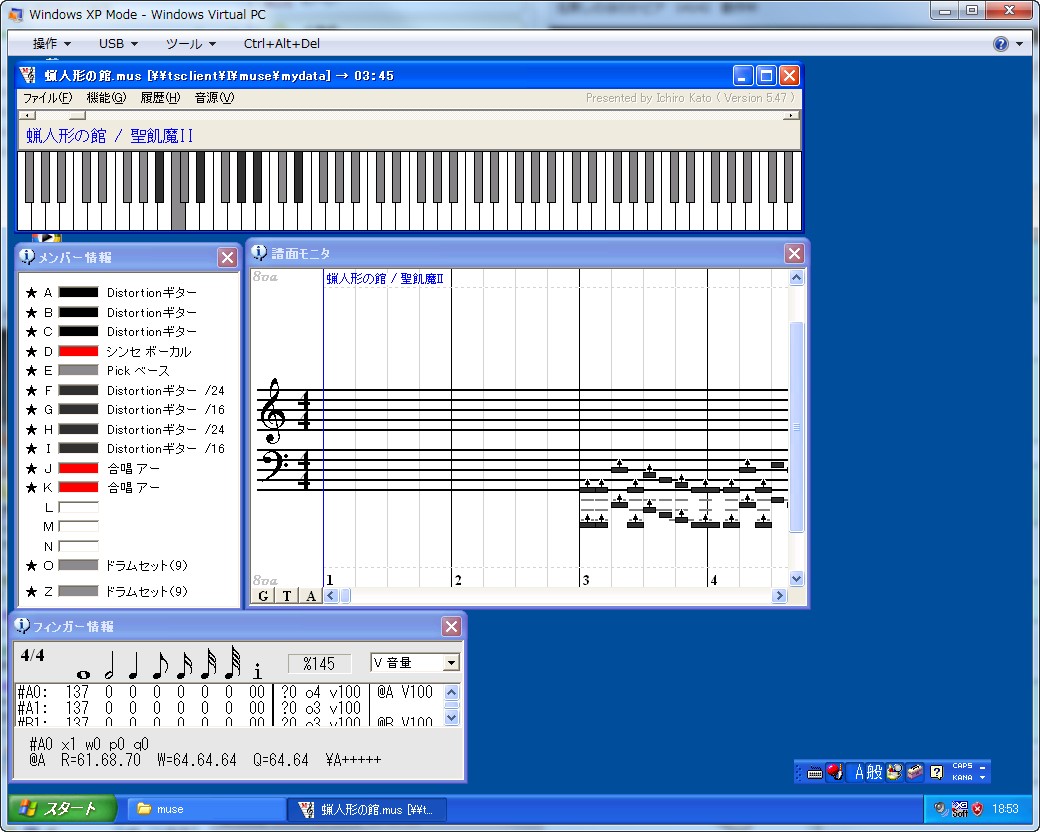The height and width of the screenshot is (832, 1040).
Task: Open the 音源(V) menu
Action: tap(213, 98)
